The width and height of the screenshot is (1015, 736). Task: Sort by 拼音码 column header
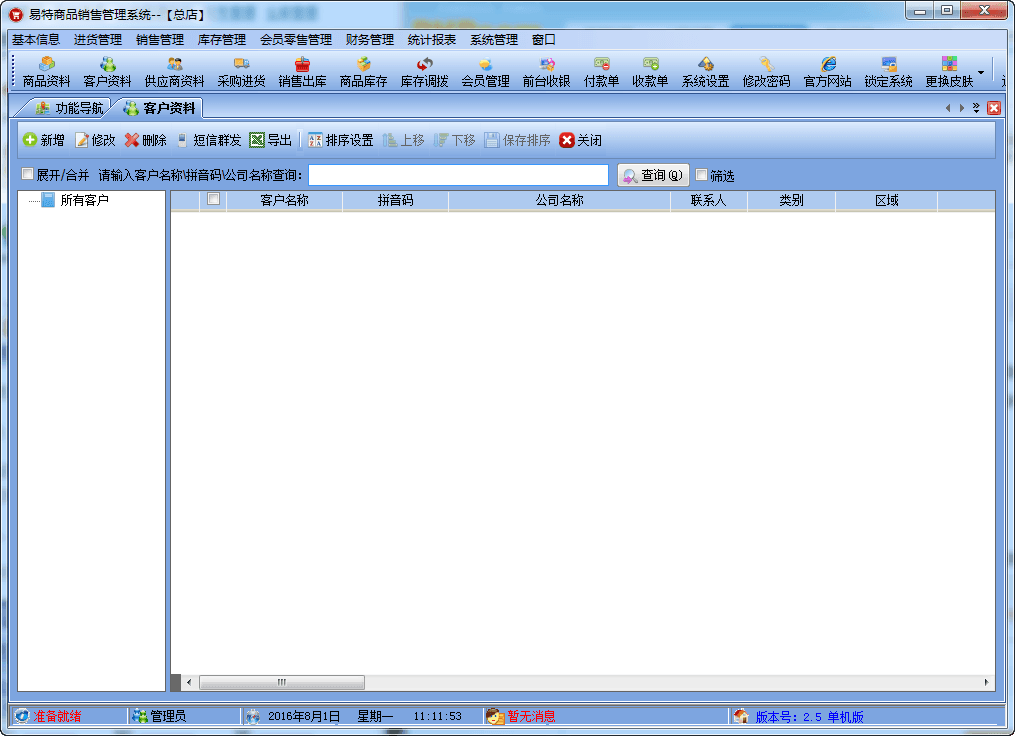396,200
